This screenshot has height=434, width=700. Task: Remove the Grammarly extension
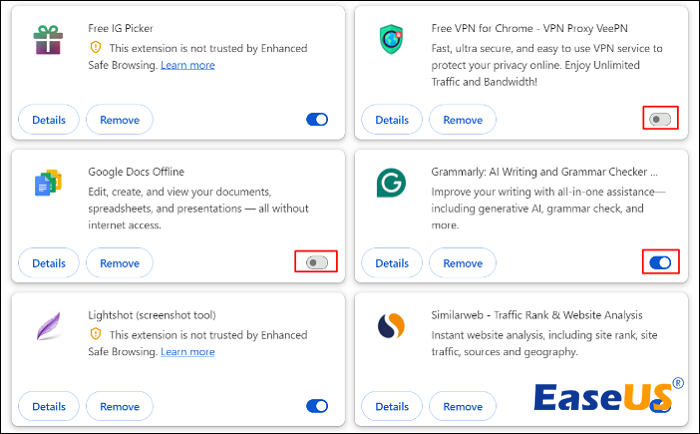coord(462,263)
